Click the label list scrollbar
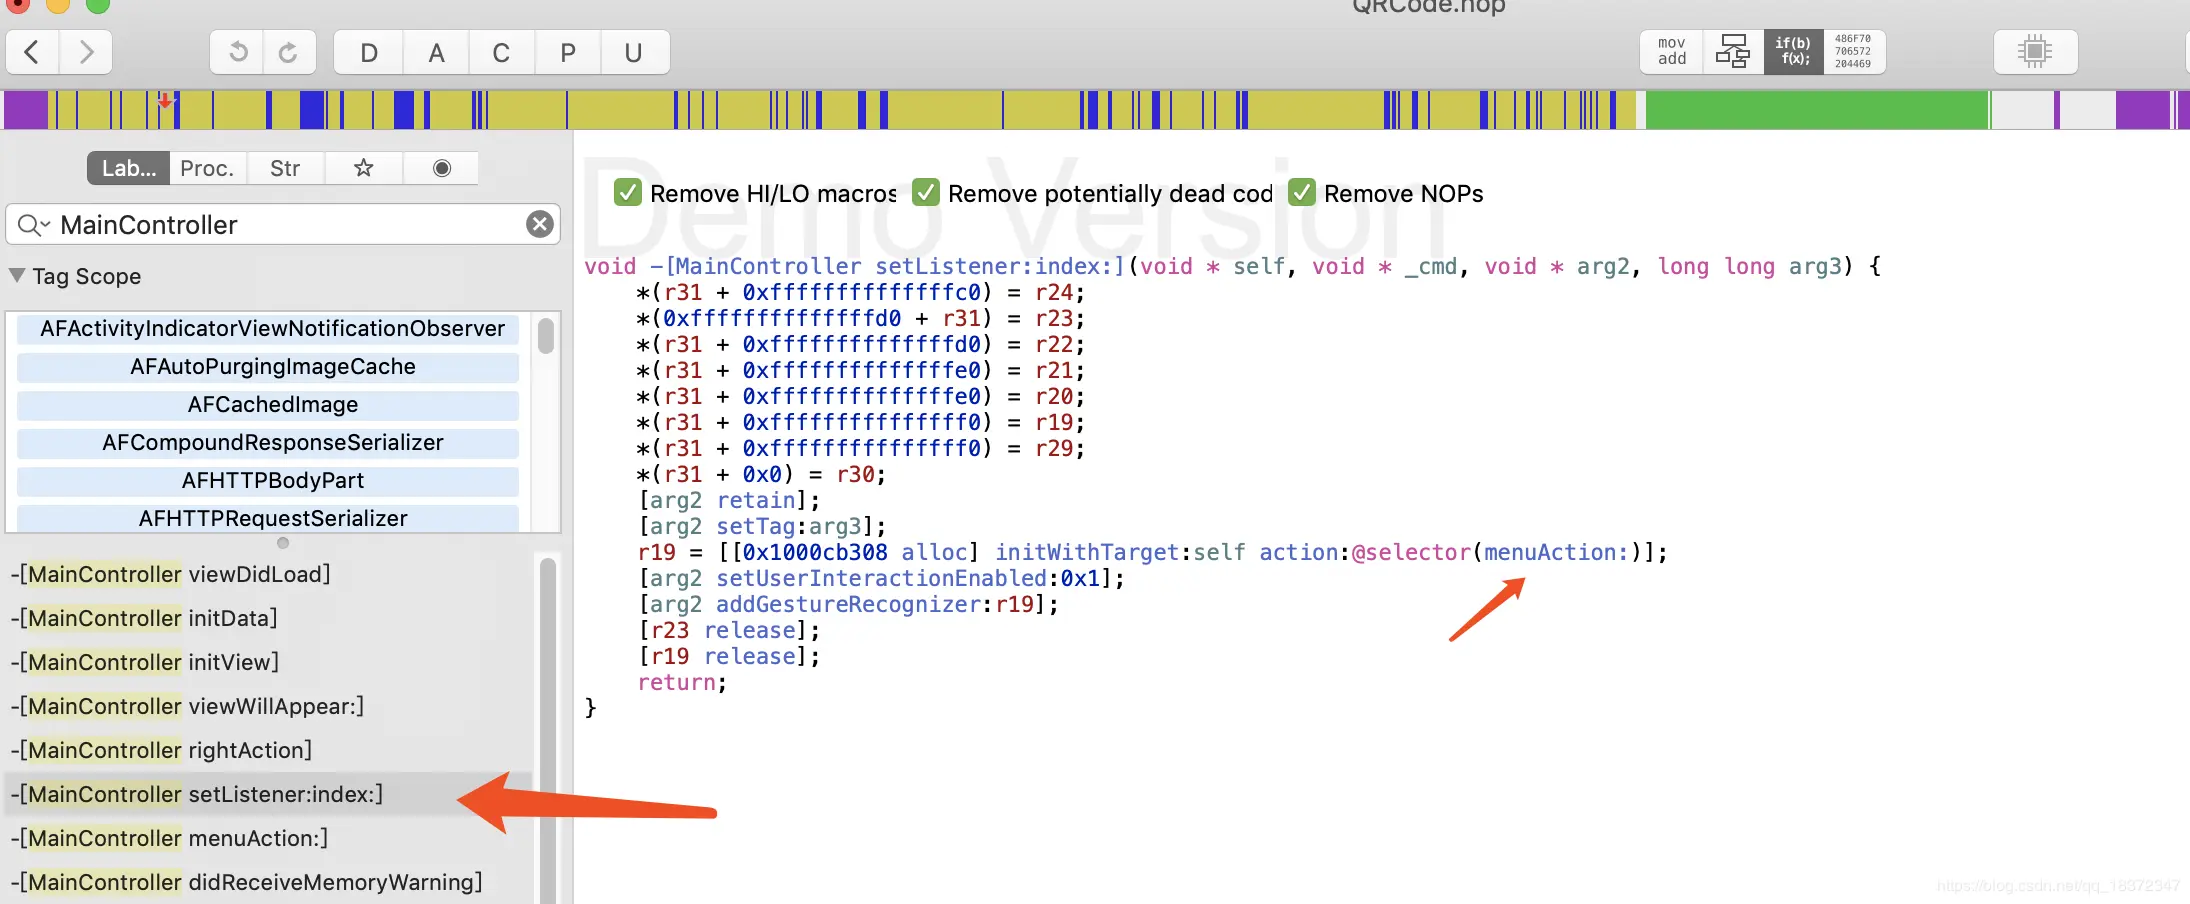 pos(547,730)
